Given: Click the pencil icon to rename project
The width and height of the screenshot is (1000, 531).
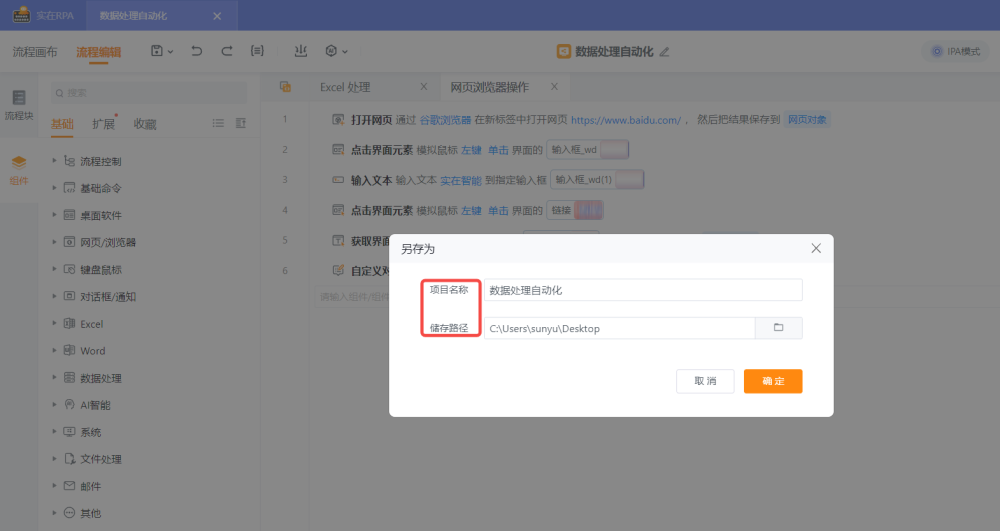Looking at the screenshot, I should click(x=664, y=52).
